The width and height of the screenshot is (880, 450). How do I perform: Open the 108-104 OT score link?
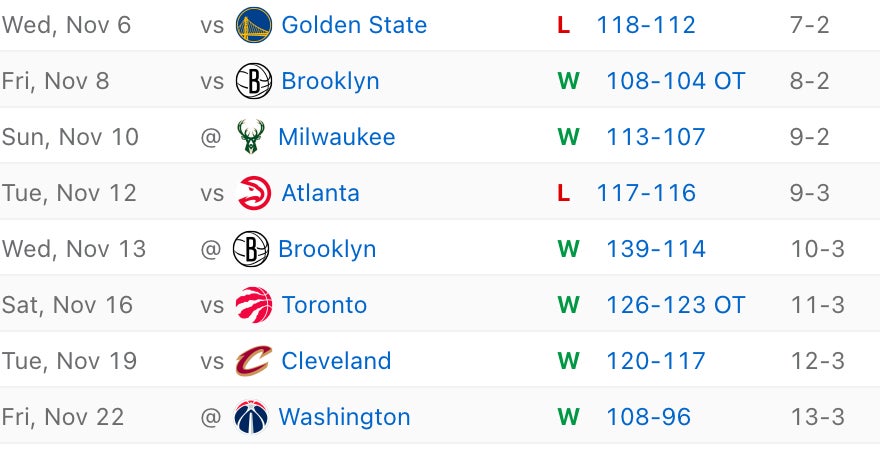point(675,81)
